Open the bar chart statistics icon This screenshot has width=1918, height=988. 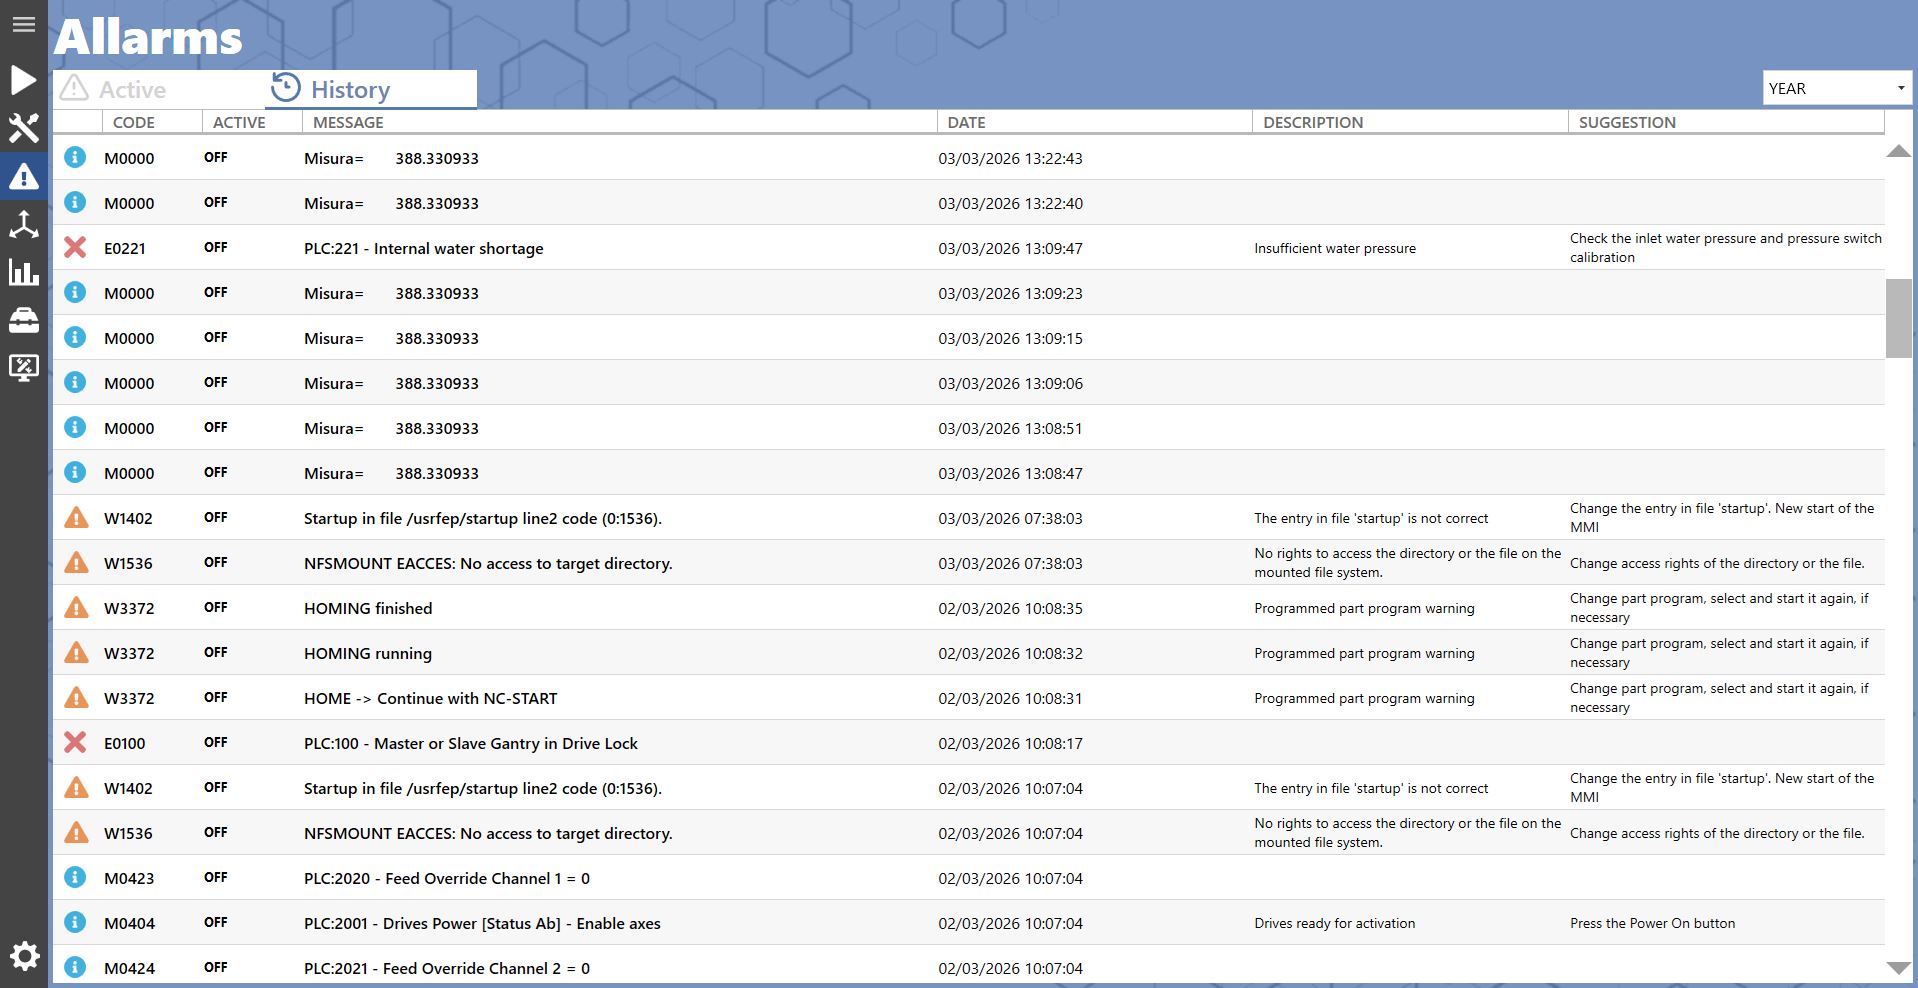click(24, 272)
